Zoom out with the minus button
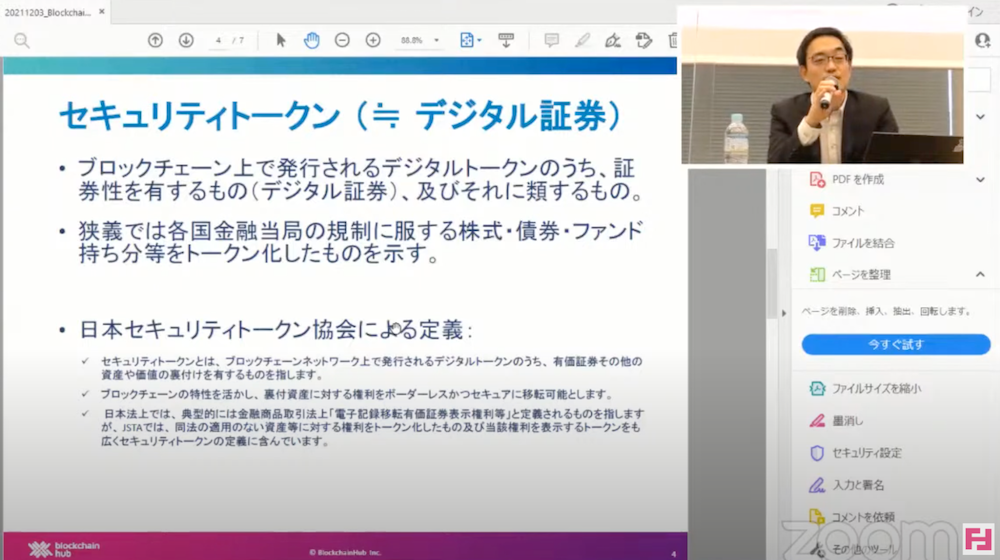This screenshot has height=560, width=1000. pos(342,40)
